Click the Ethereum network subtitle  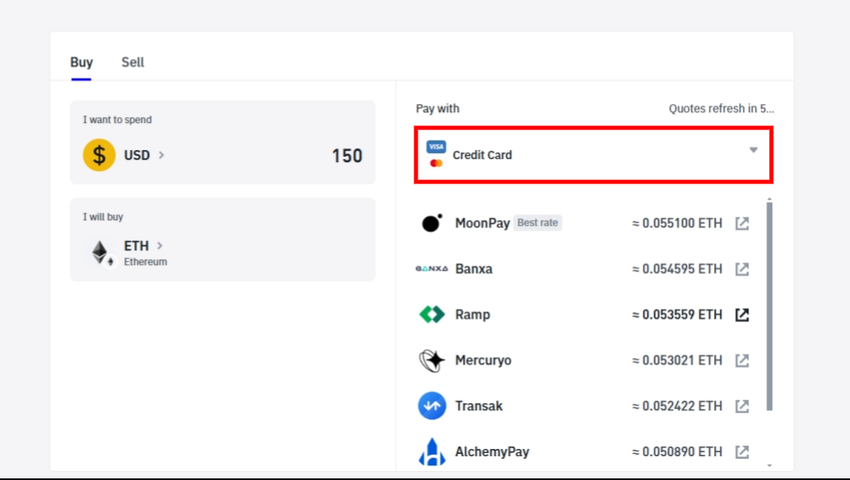145,262
